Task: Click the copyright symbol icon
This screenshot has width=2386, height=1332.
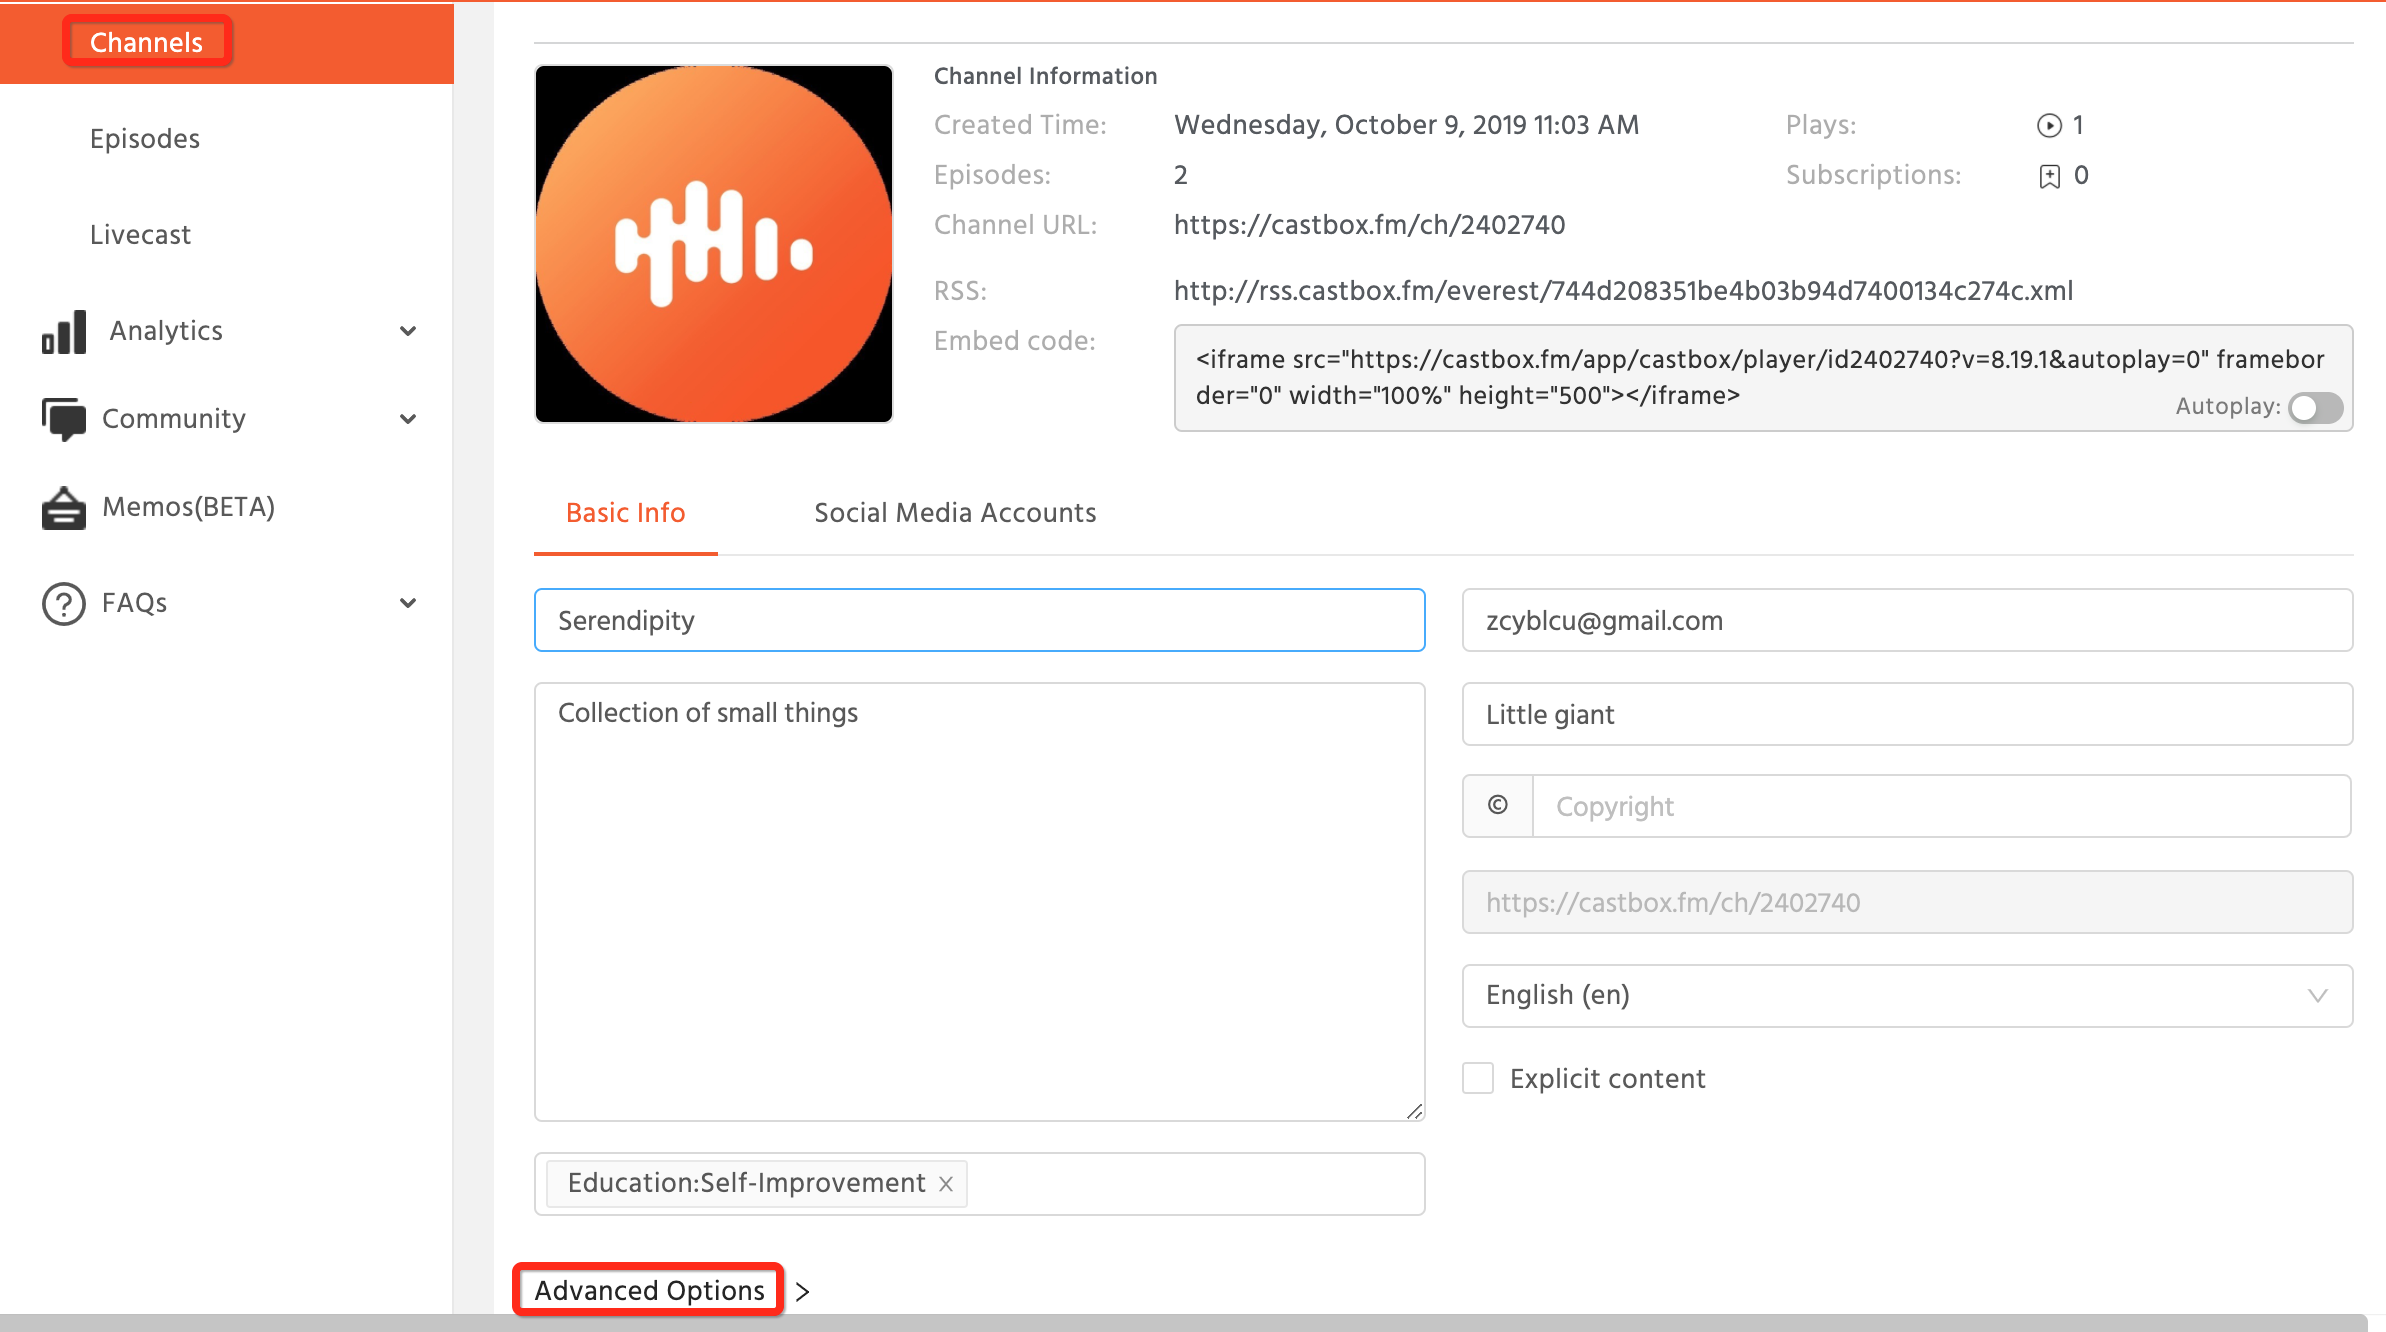Action: point(1498,806)
